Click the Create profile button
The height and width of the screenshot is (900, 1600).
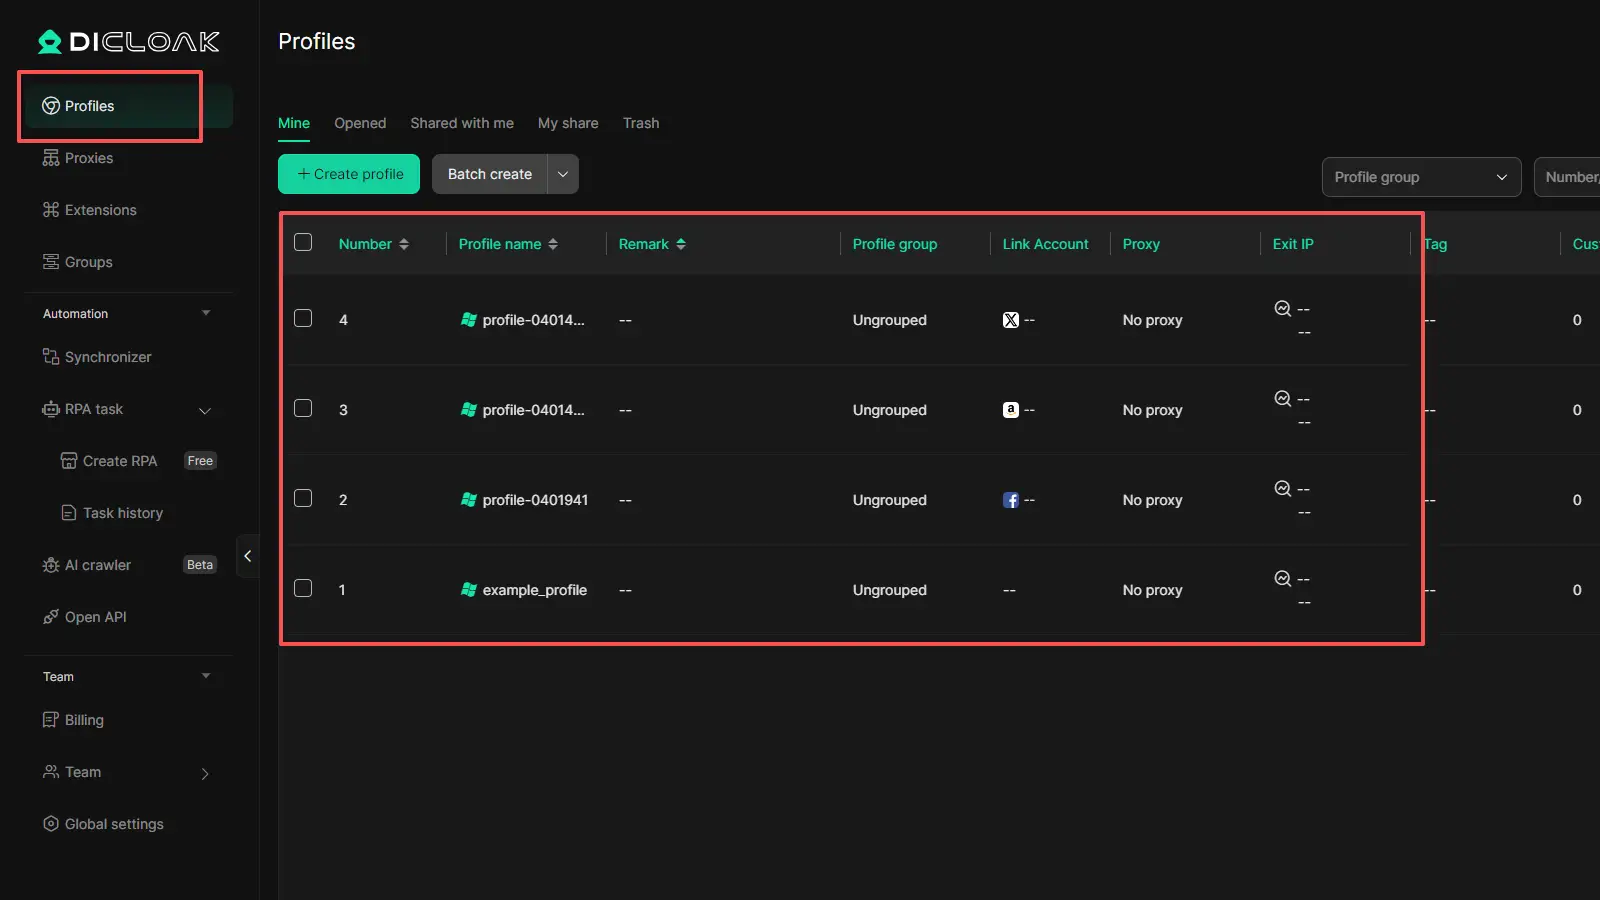[349, 174]
